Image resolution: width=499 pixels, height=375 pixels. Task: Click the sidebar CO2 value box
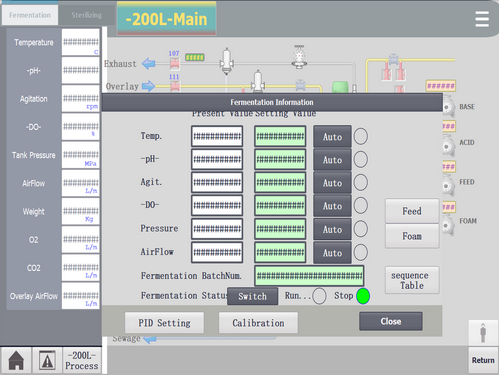click(x=81, y=268)
